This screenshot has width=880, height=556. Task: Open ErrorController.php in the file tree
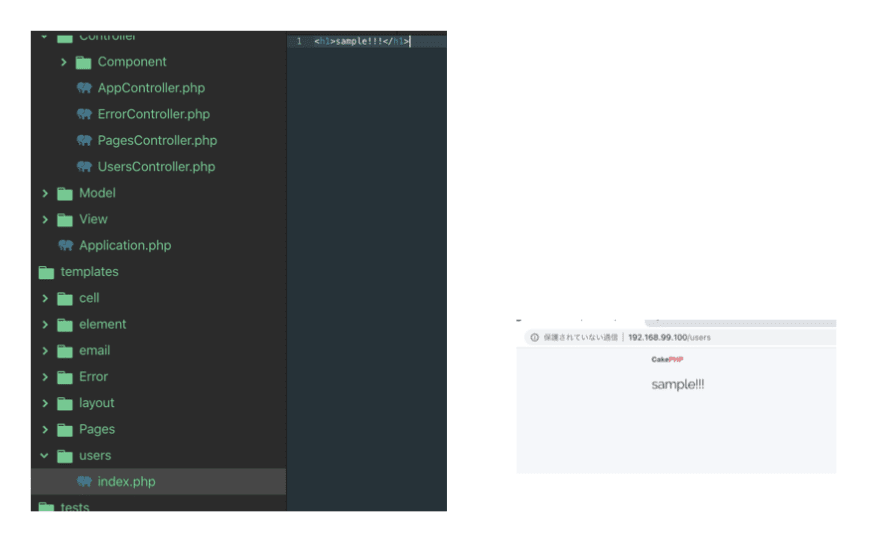[154, 114]
